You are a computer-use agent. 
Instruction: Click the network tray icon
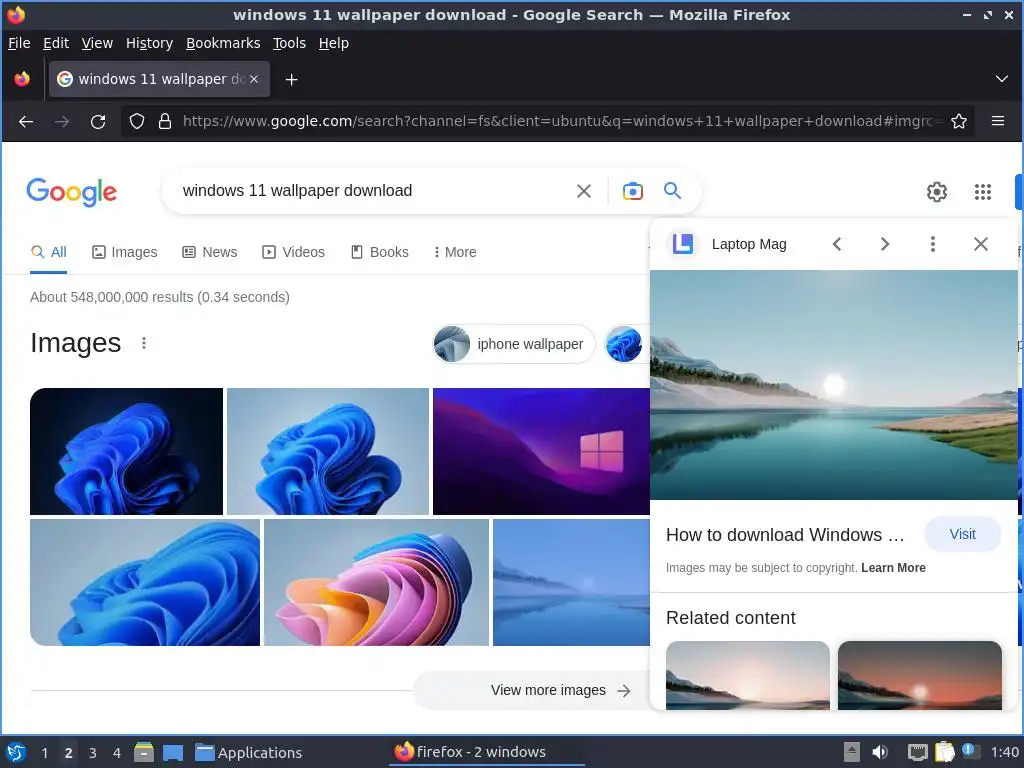click(x=917, y=752)
